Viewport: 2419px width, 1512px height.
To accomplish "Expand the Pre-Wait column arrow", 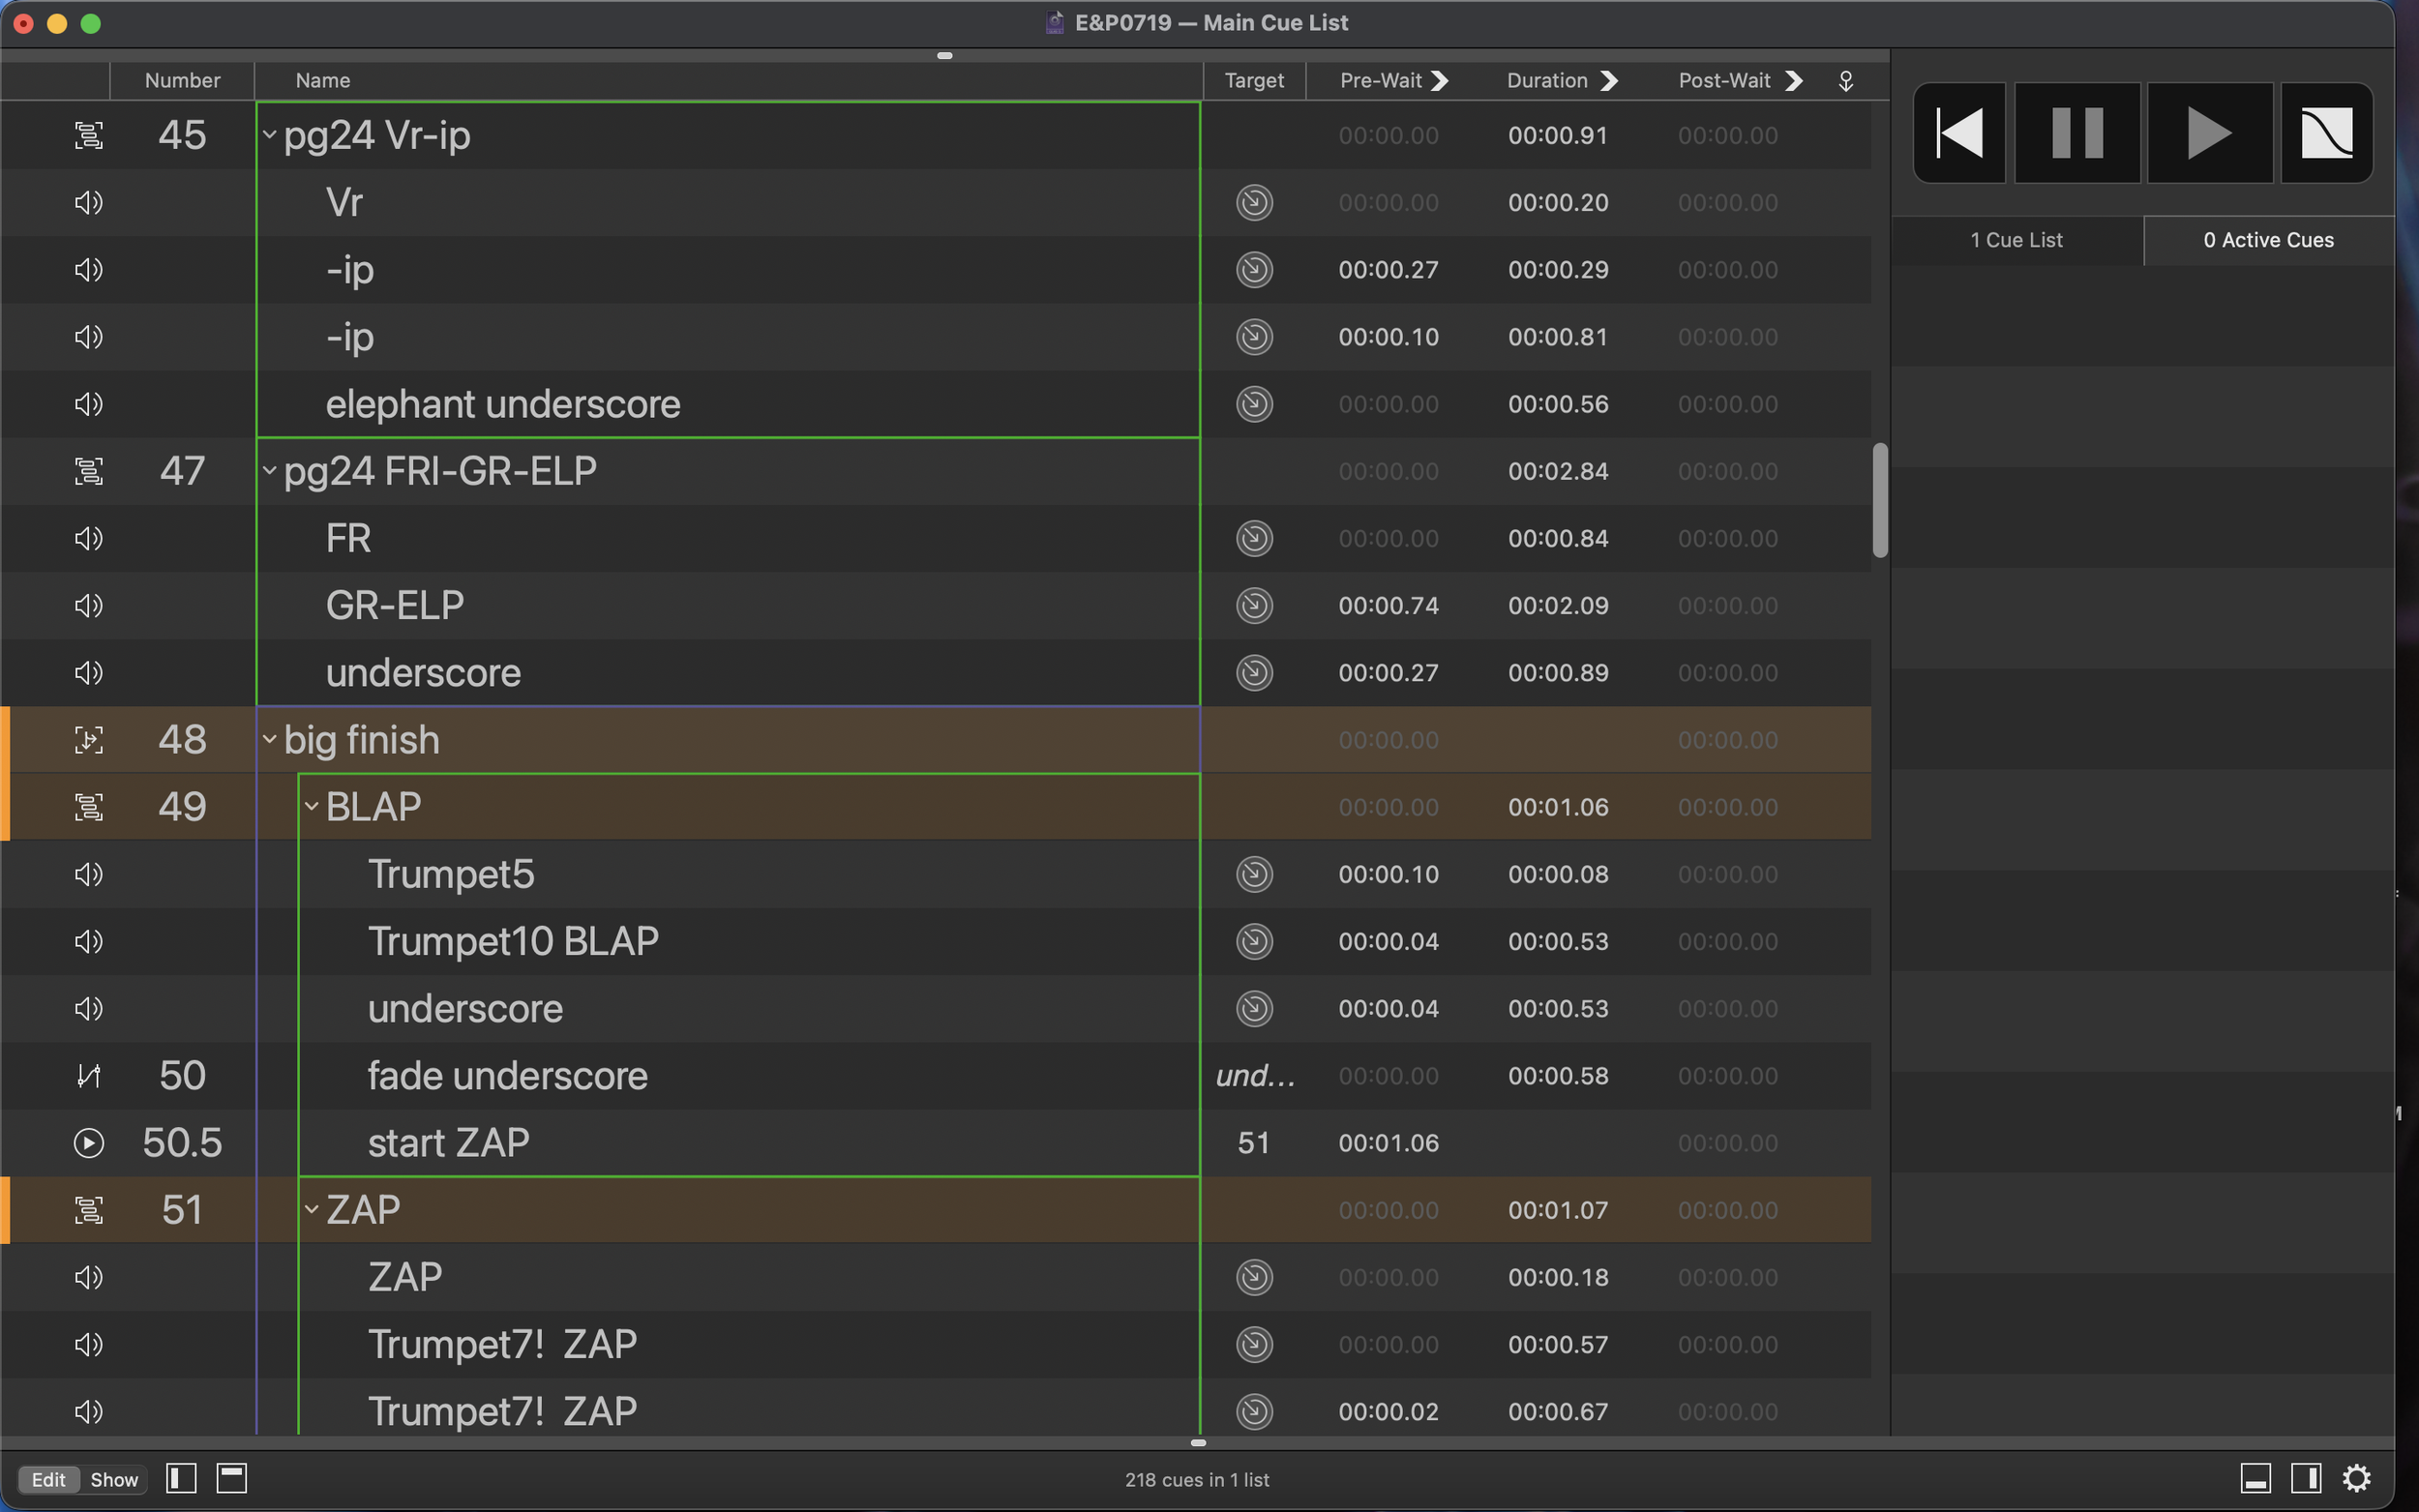I will coord(1439,80).
